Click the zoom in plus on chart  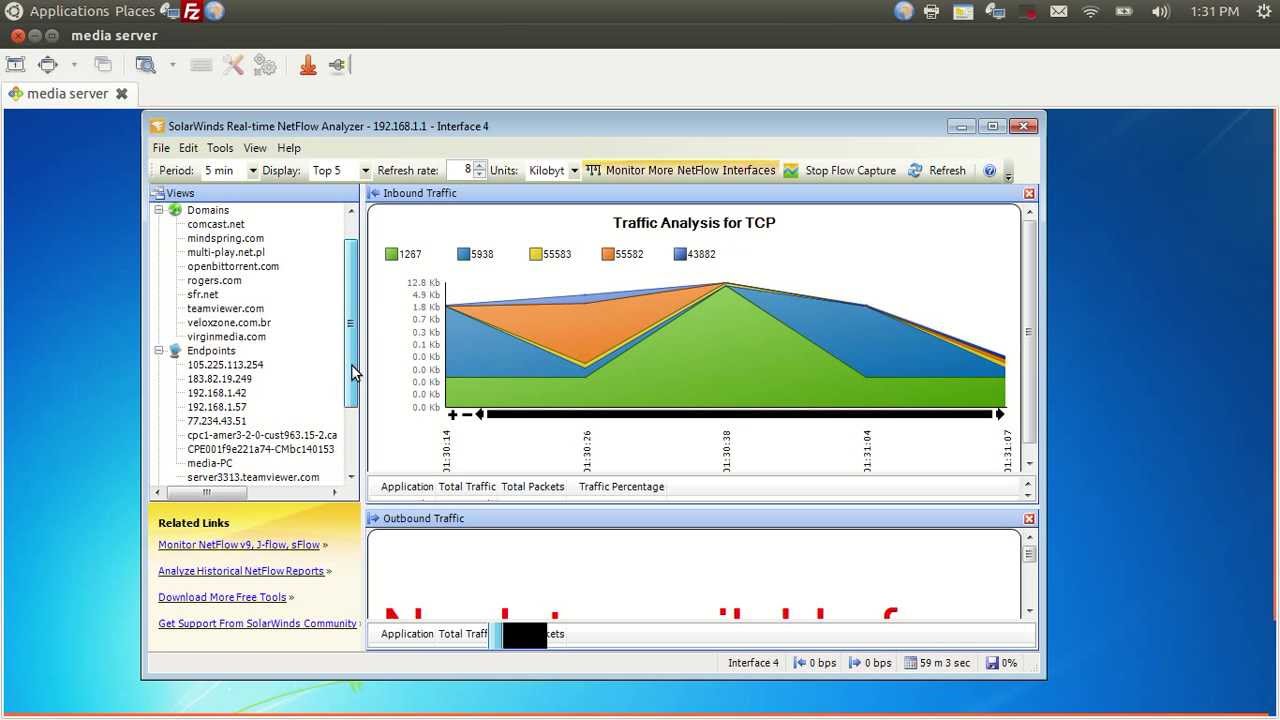coord(453,414)
